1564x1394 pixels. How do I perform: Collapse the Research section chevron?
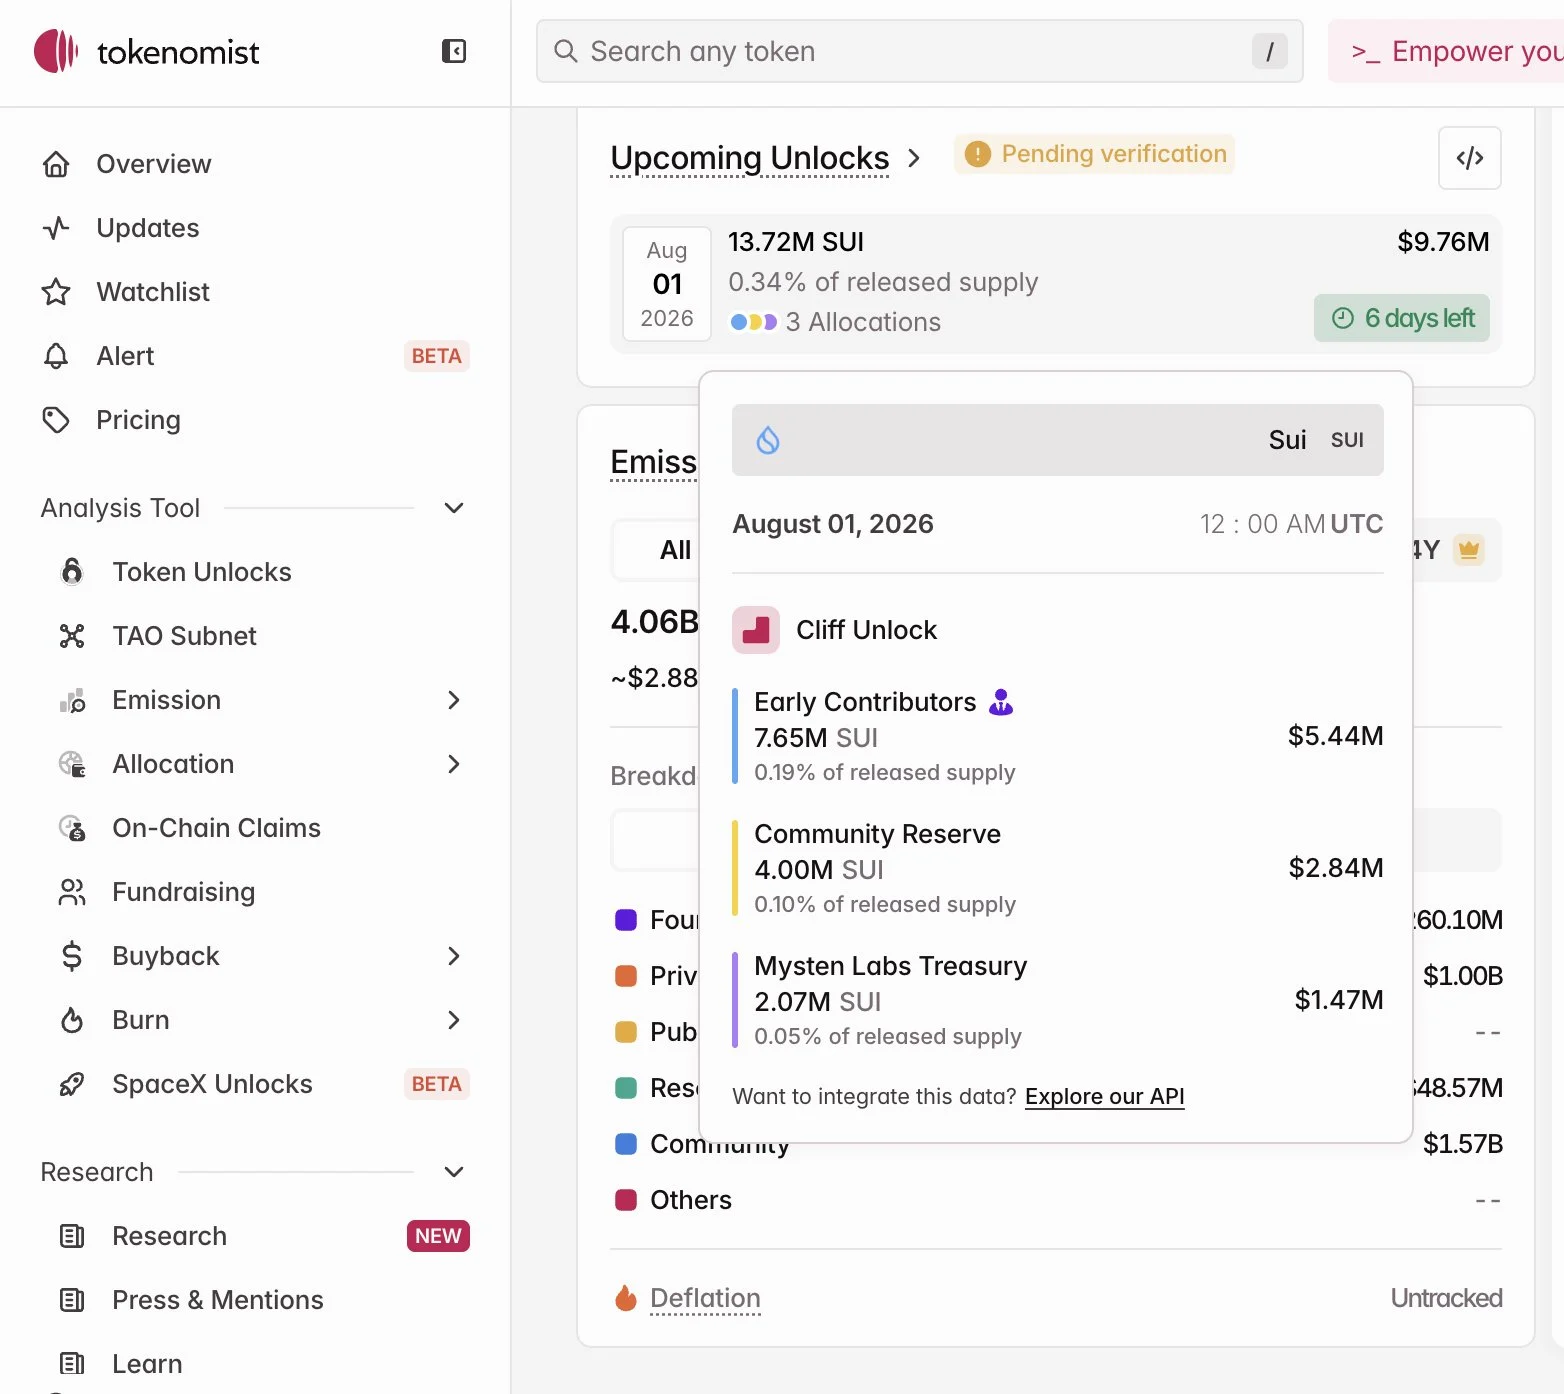point(454,1172)
